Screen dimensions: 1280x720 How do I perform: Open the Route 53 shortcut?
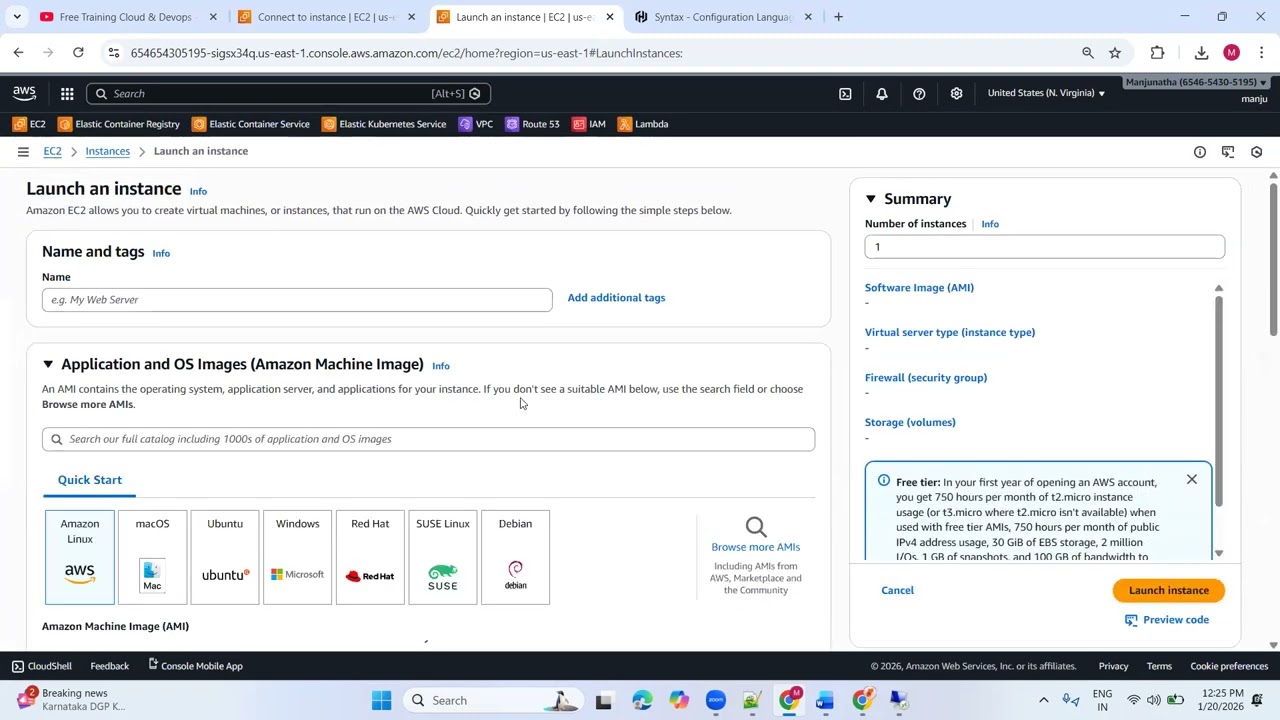533,124
